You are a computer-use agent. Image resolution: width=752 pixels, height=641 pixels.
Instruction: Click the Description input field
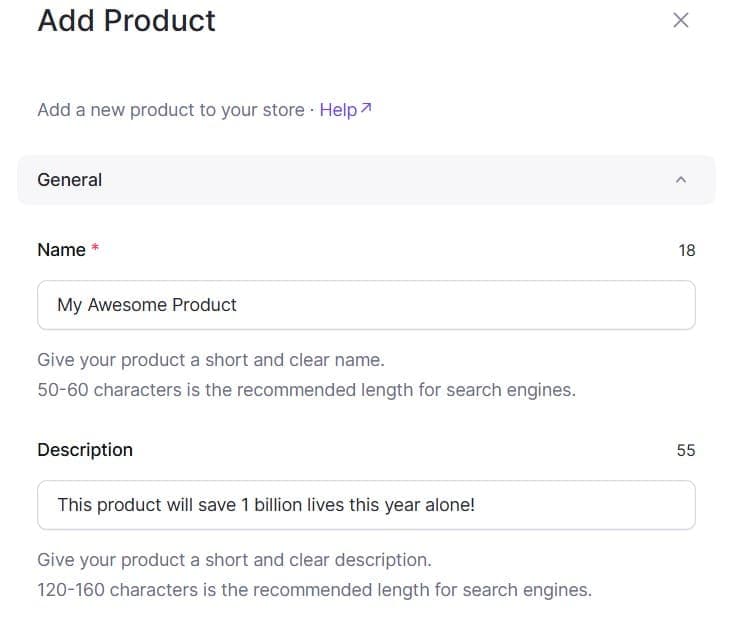366,505
